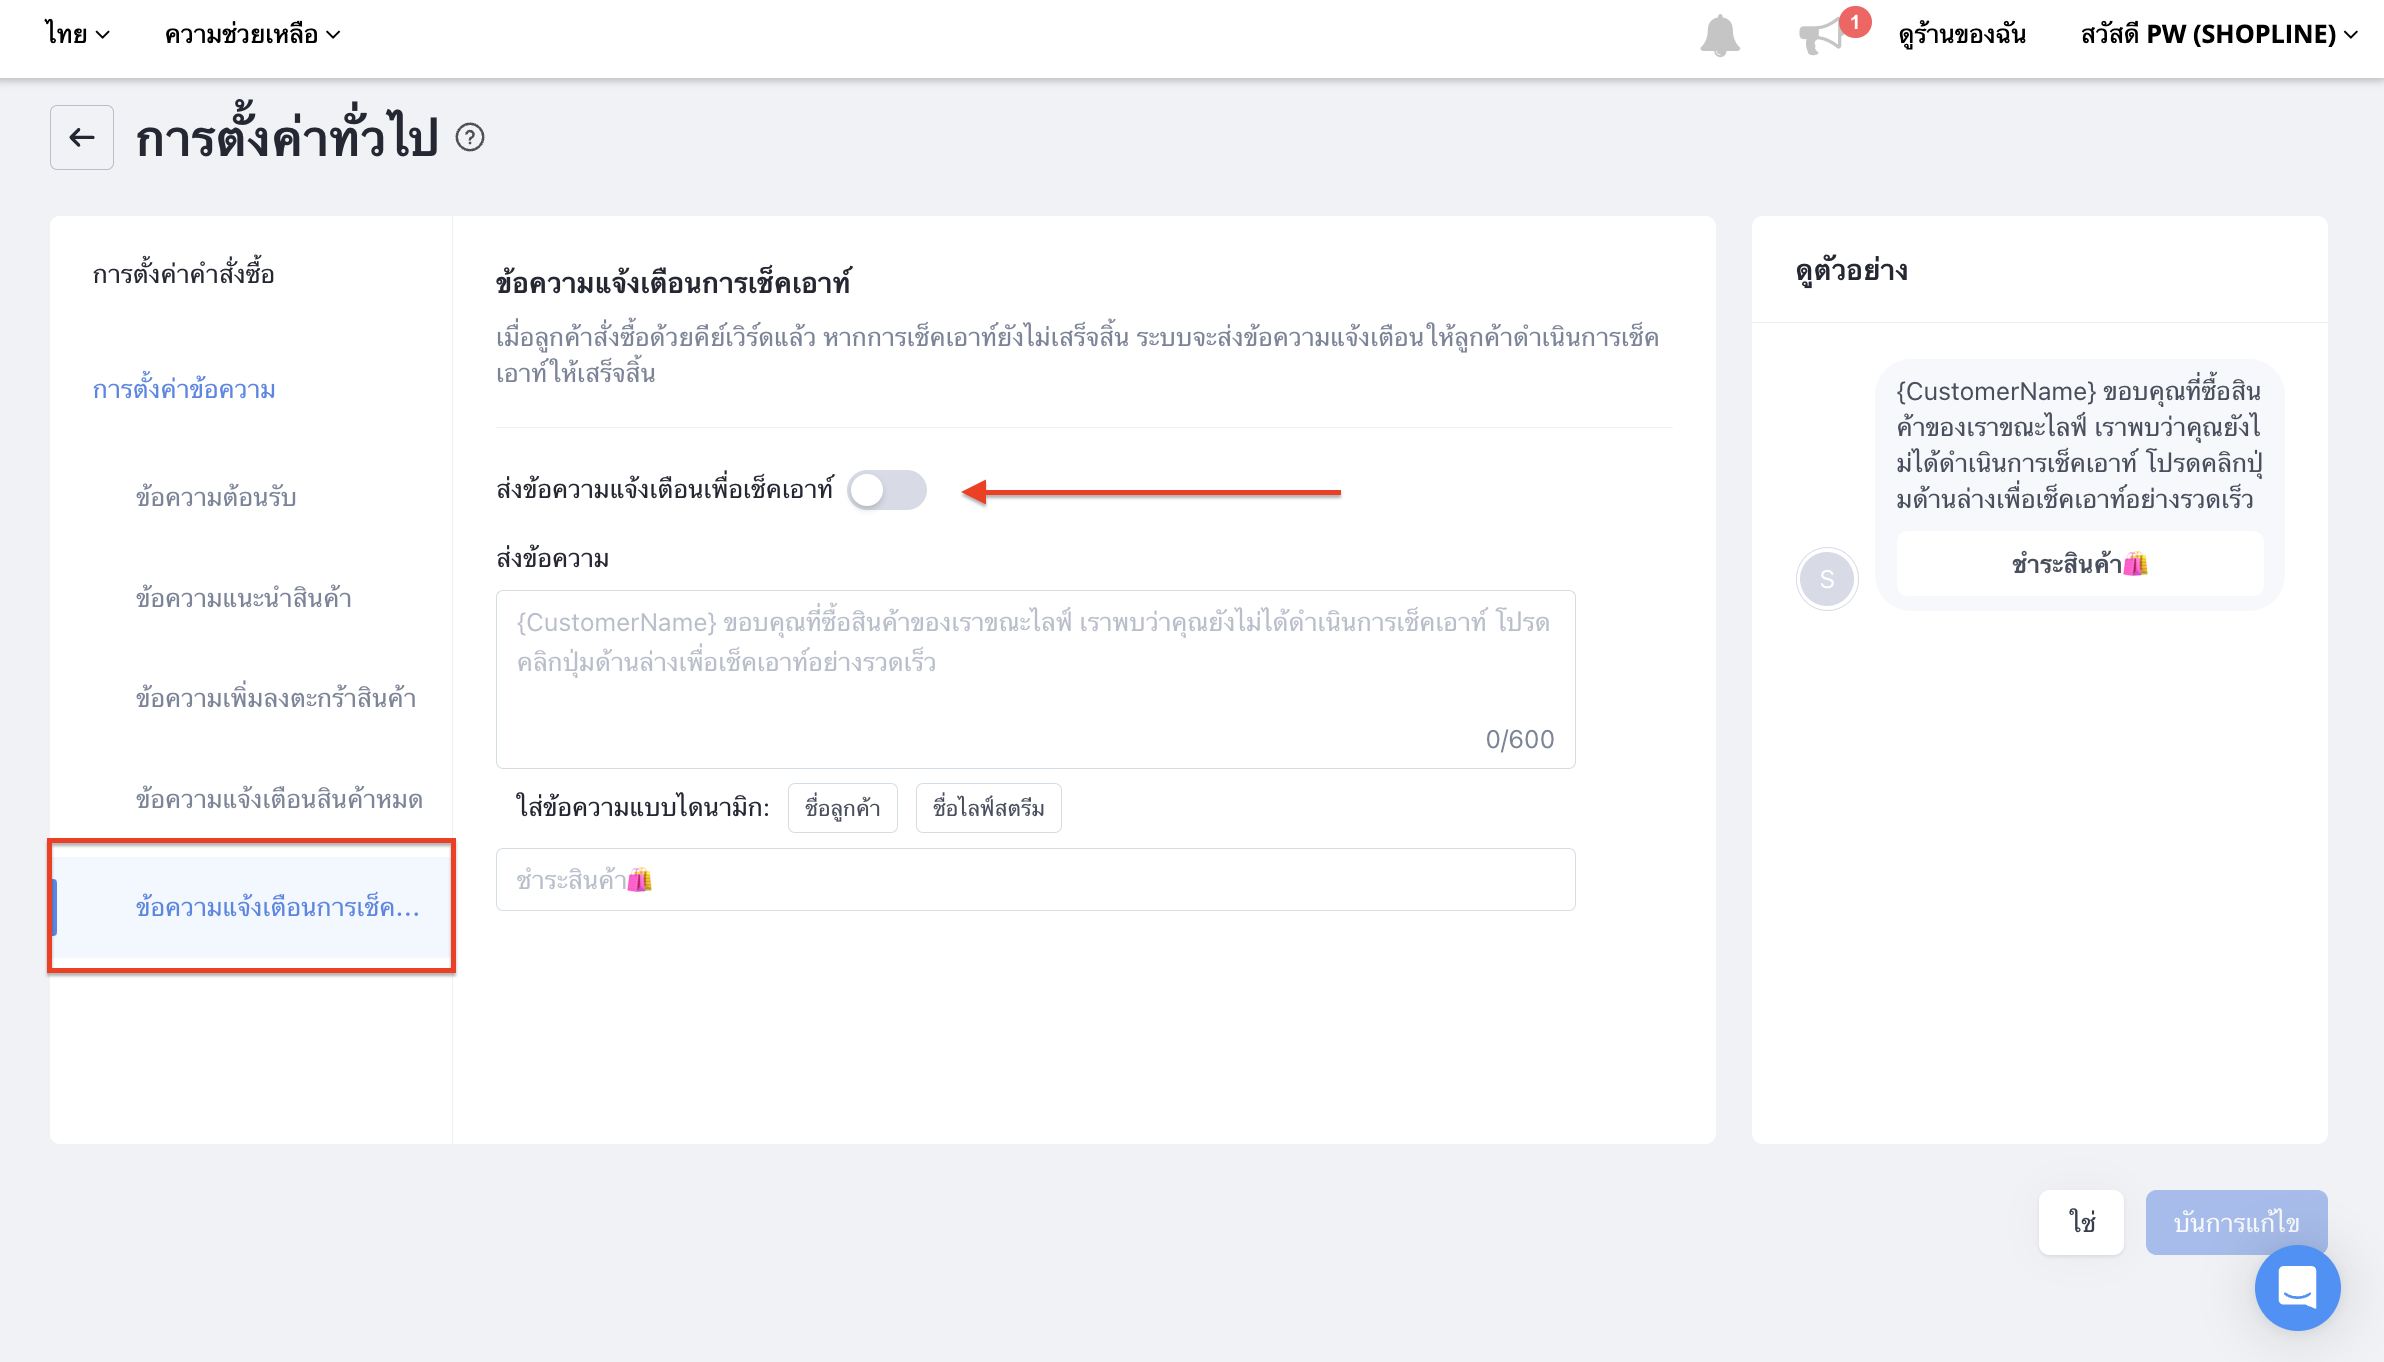Image resolution: width=2384 pixels, height=1362 pixels.
Task: Expand the ความช่วยเหลือ help menu
Action: tap(252, 34)
